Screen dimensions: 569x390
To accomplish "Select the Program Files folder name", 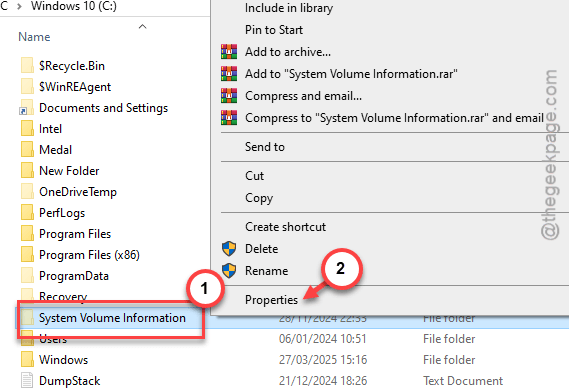I will (x=75, y=234).
